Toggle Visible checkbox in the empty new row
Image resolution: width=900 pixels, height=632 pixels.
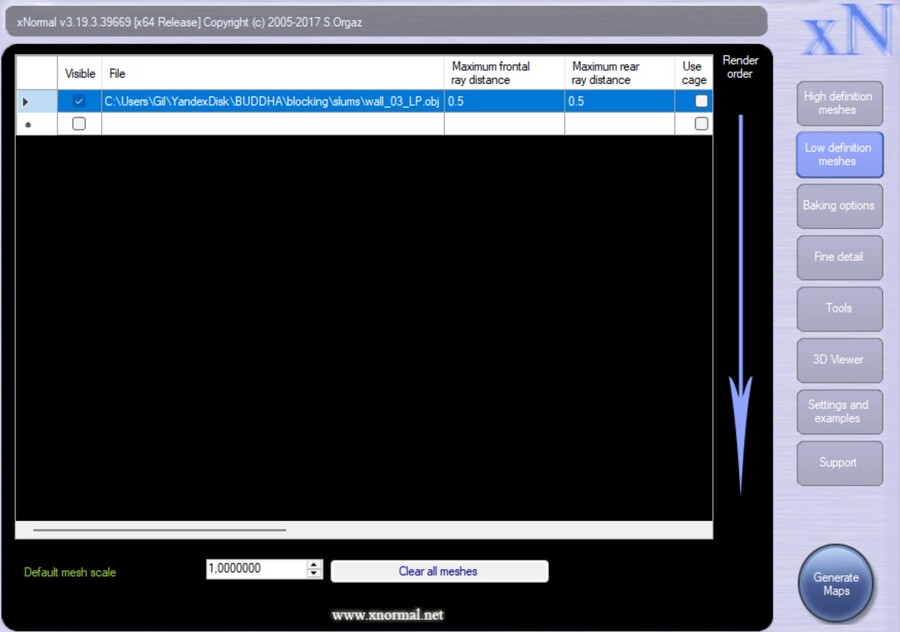pos(79,123)
